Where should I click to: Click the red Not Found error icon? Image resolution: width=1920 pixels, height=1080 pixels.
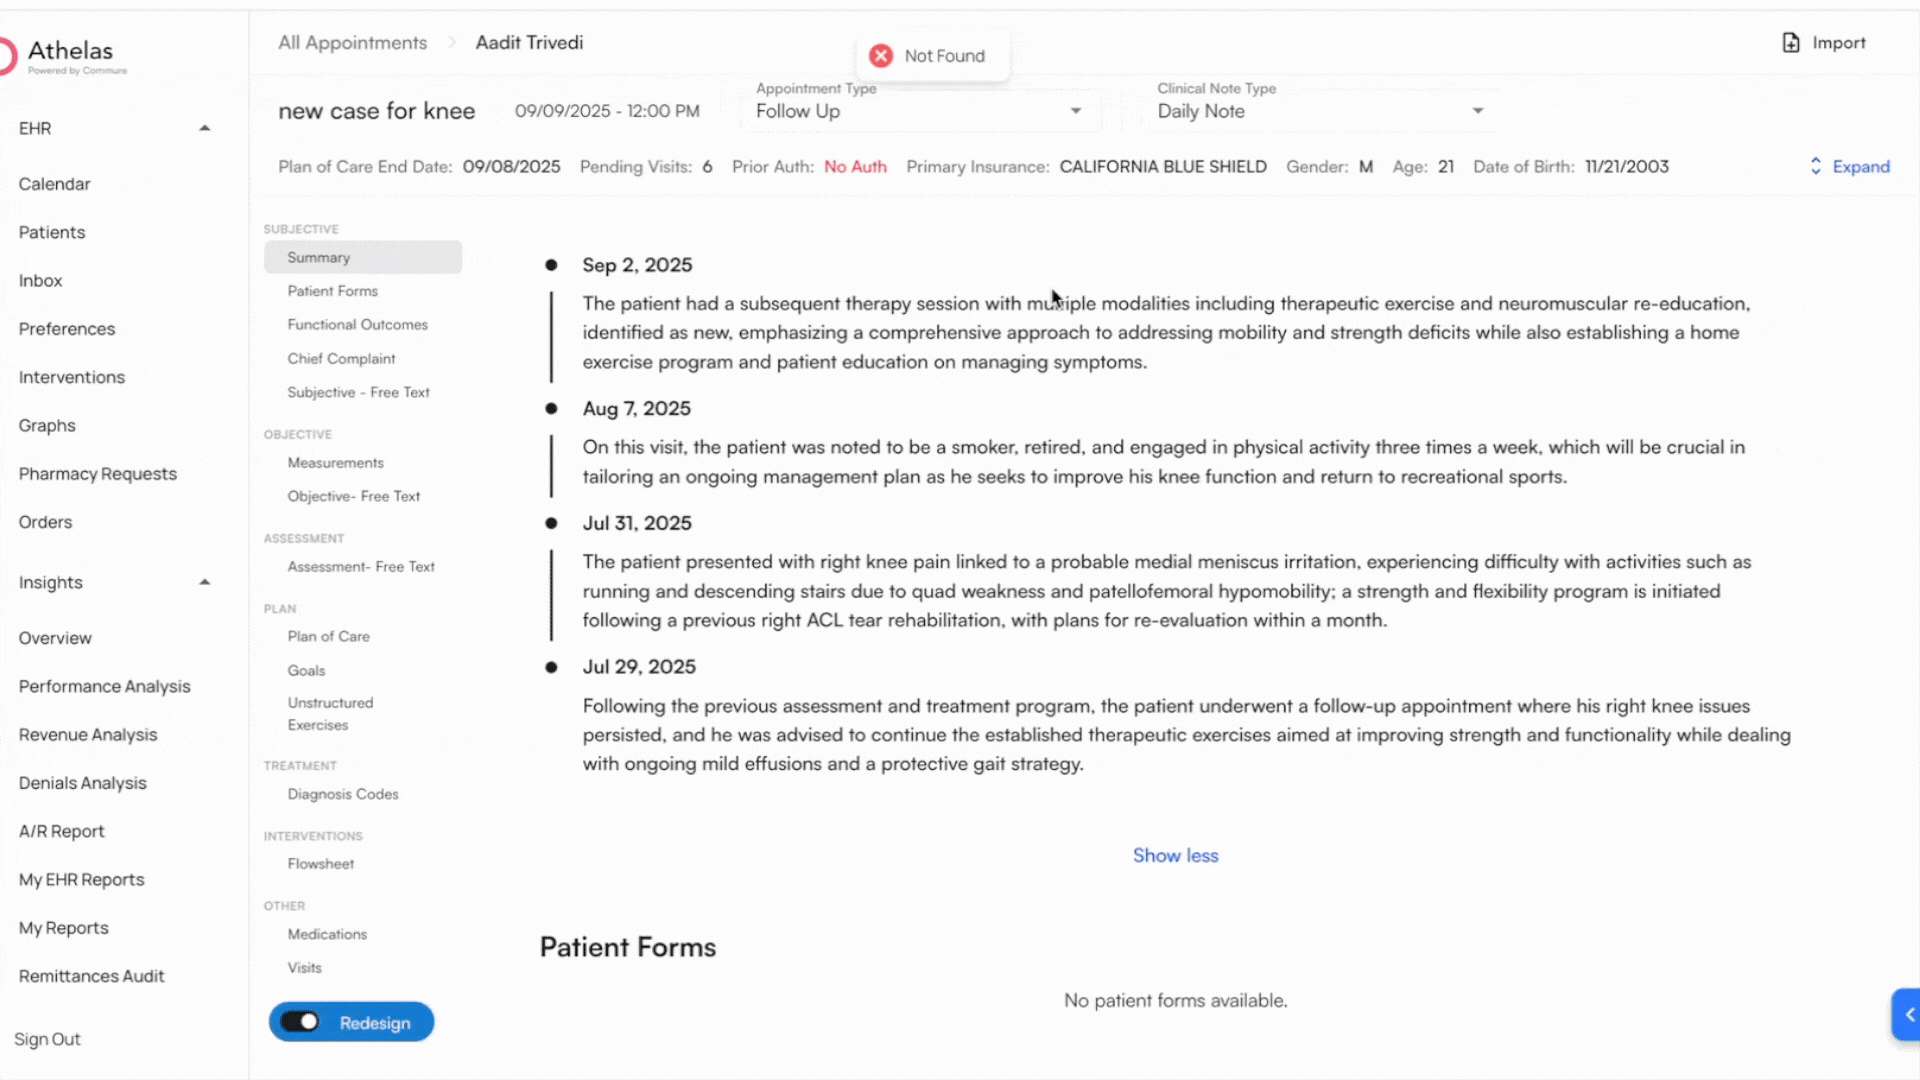[880, 56]
